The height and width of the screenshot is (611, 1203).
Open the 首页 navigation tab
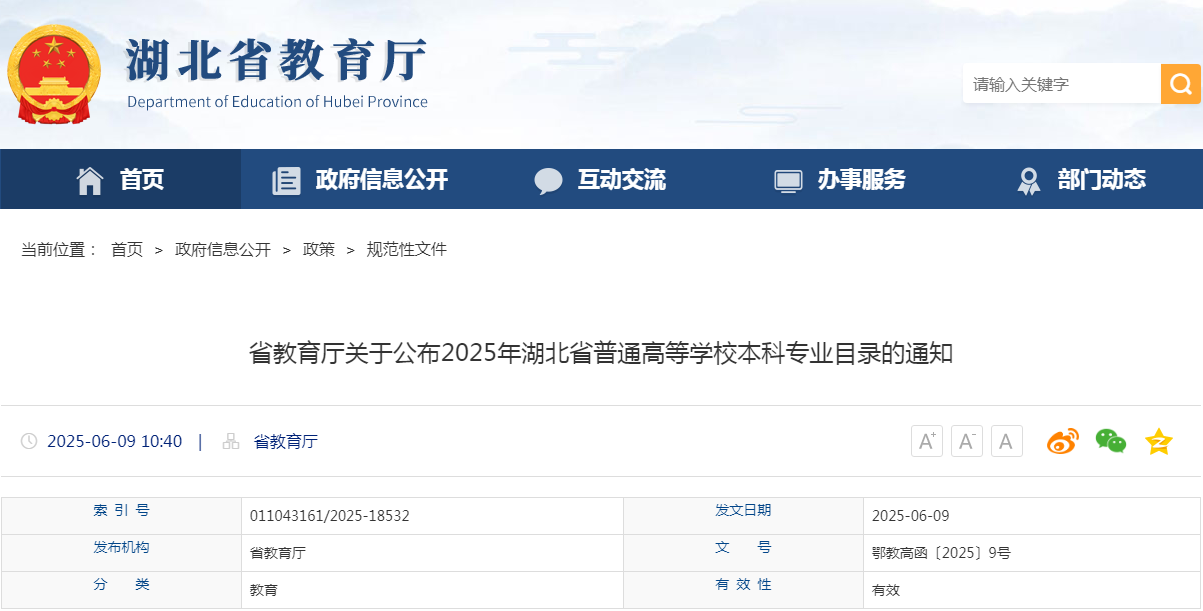pyautogui.click(x=142, y=180)
